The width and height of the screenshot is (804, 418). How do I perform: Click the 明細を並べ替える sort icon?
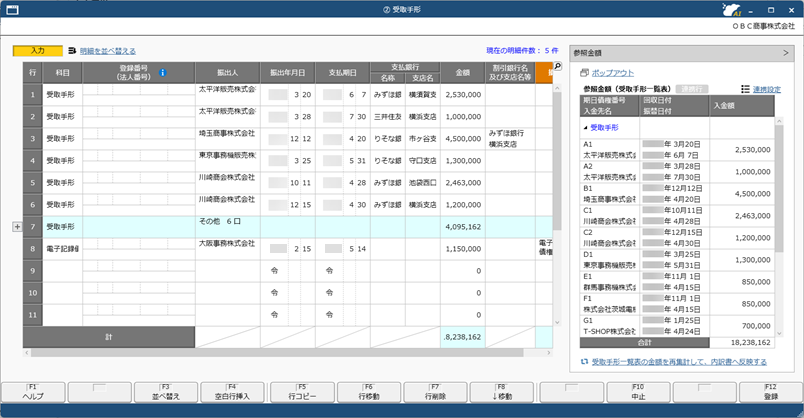click(72, 51)
